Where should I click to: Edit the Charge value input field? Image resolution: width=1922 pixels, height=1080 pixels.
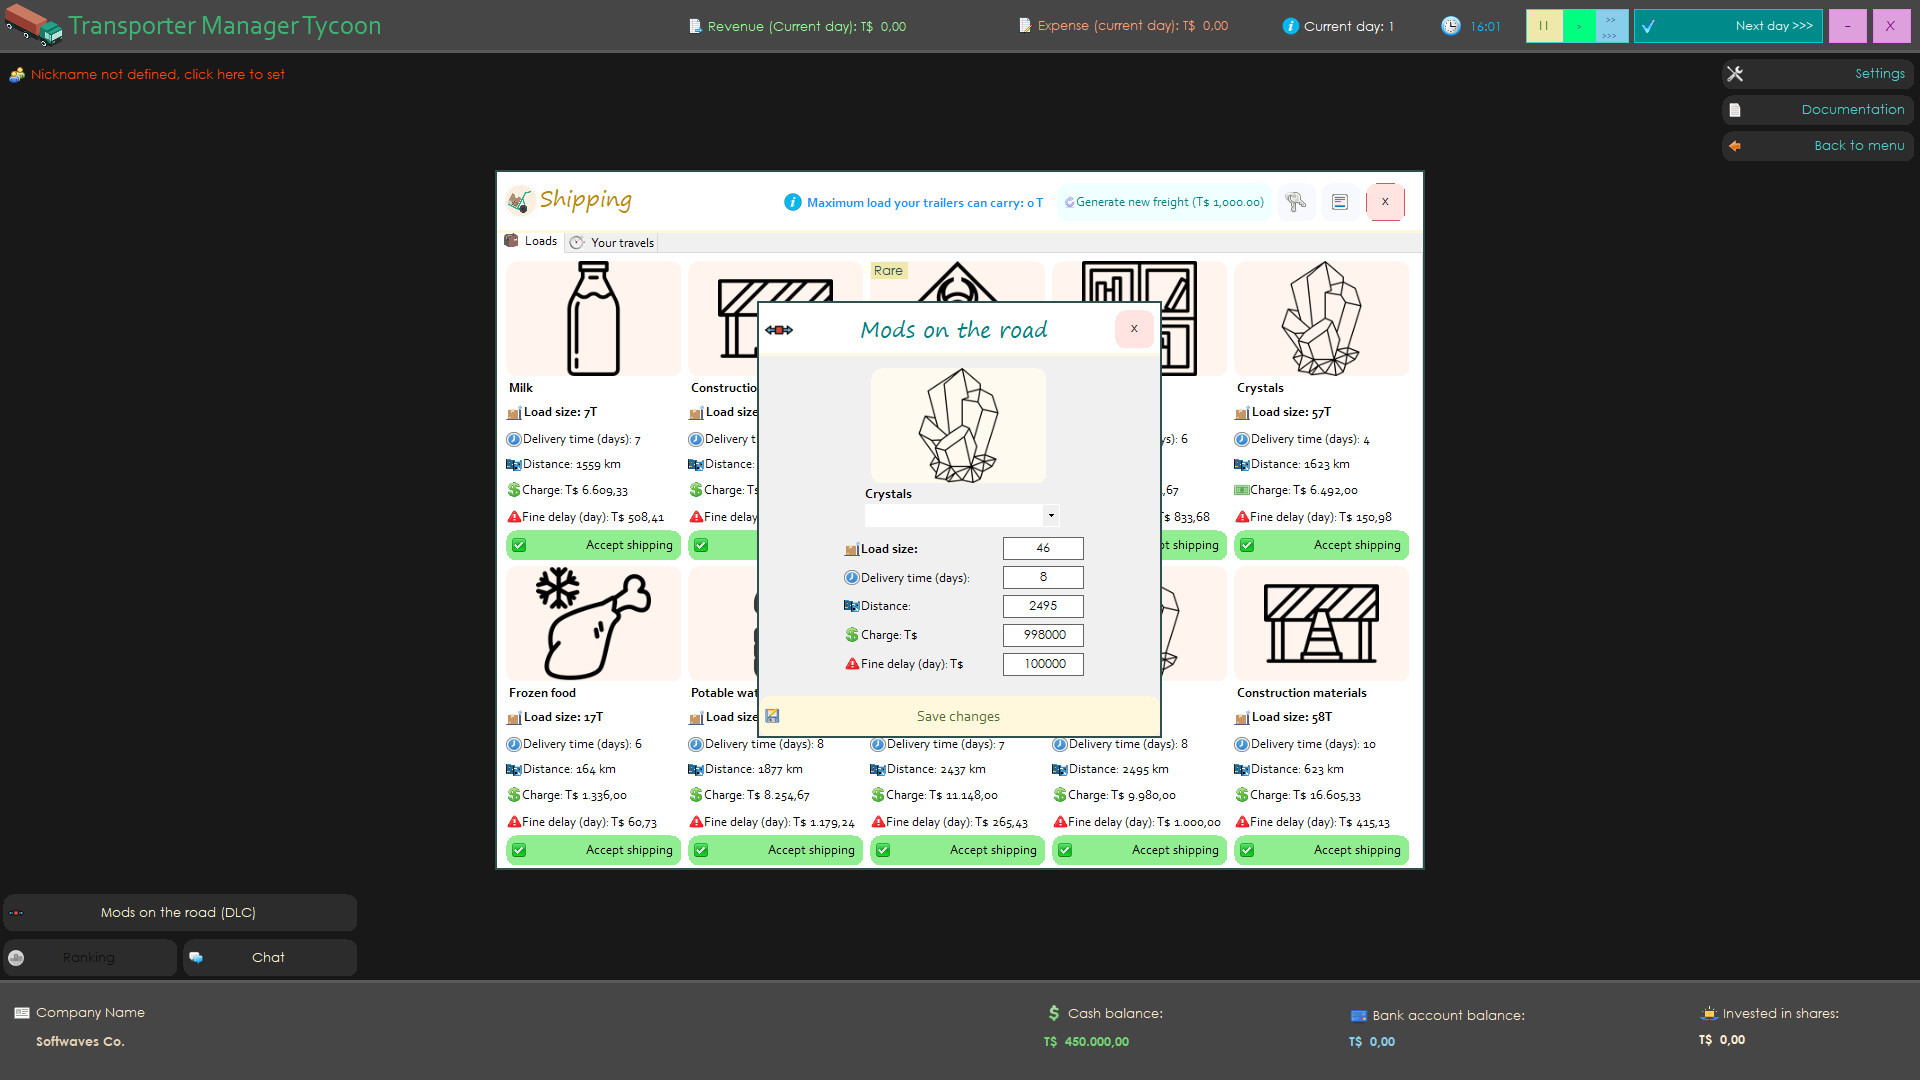1043,634
